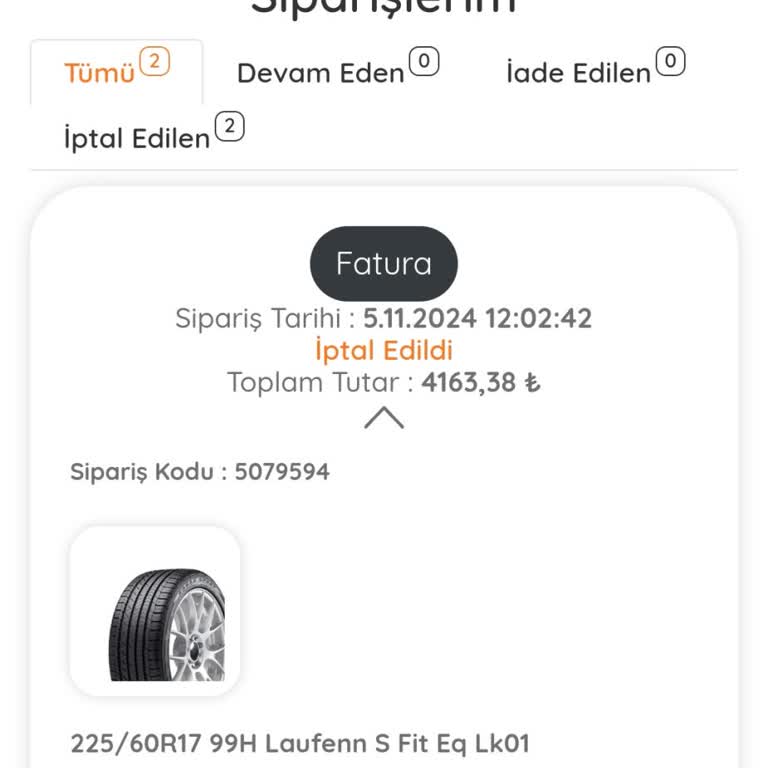Click the zero badge beside Devam Eden
768x768 pixels.
[424, 62]
